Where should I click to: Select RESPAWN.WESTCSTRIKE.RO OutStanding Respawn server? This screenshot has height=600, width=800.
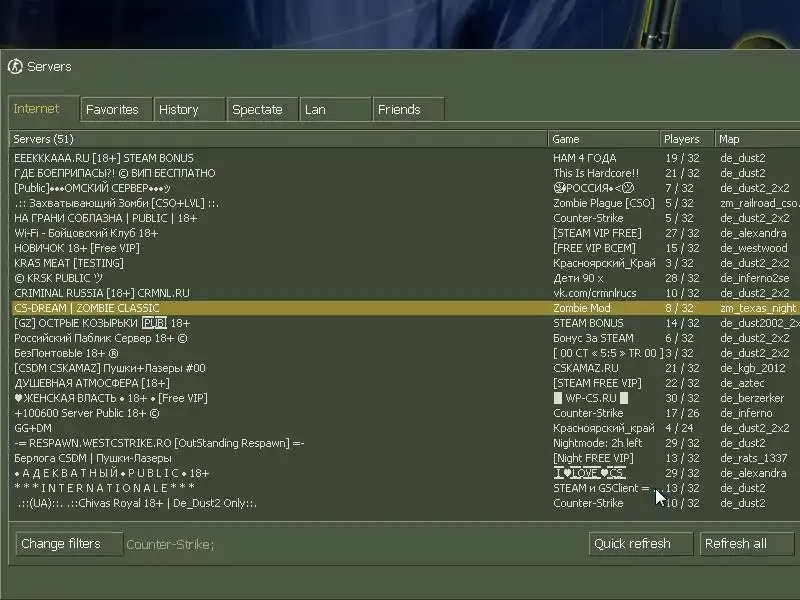click(x=405, y=443)
